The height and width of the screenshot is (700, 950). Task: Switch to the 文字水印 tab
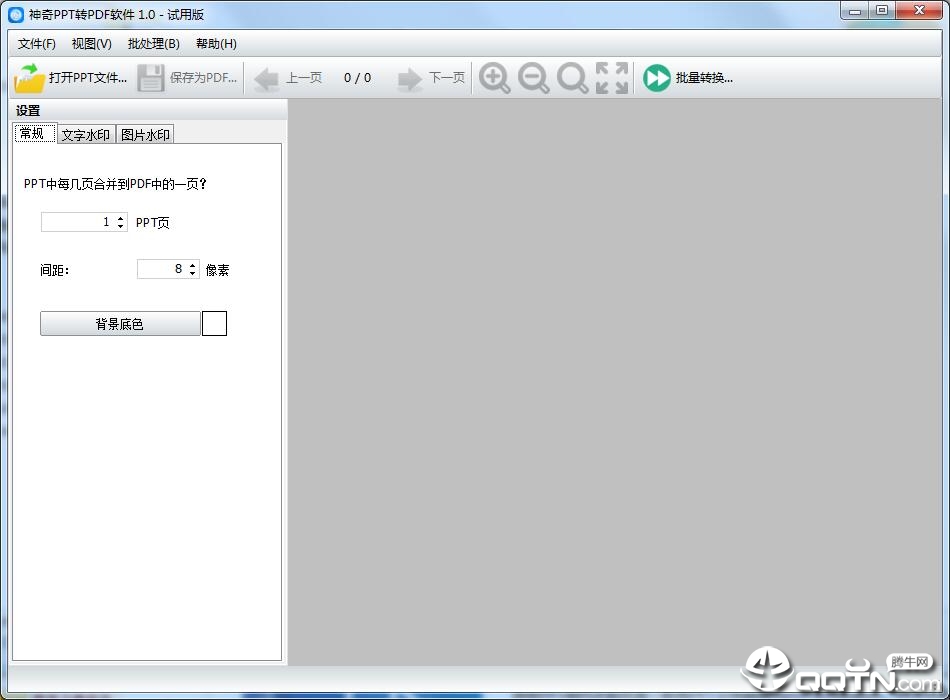[85, 135]
